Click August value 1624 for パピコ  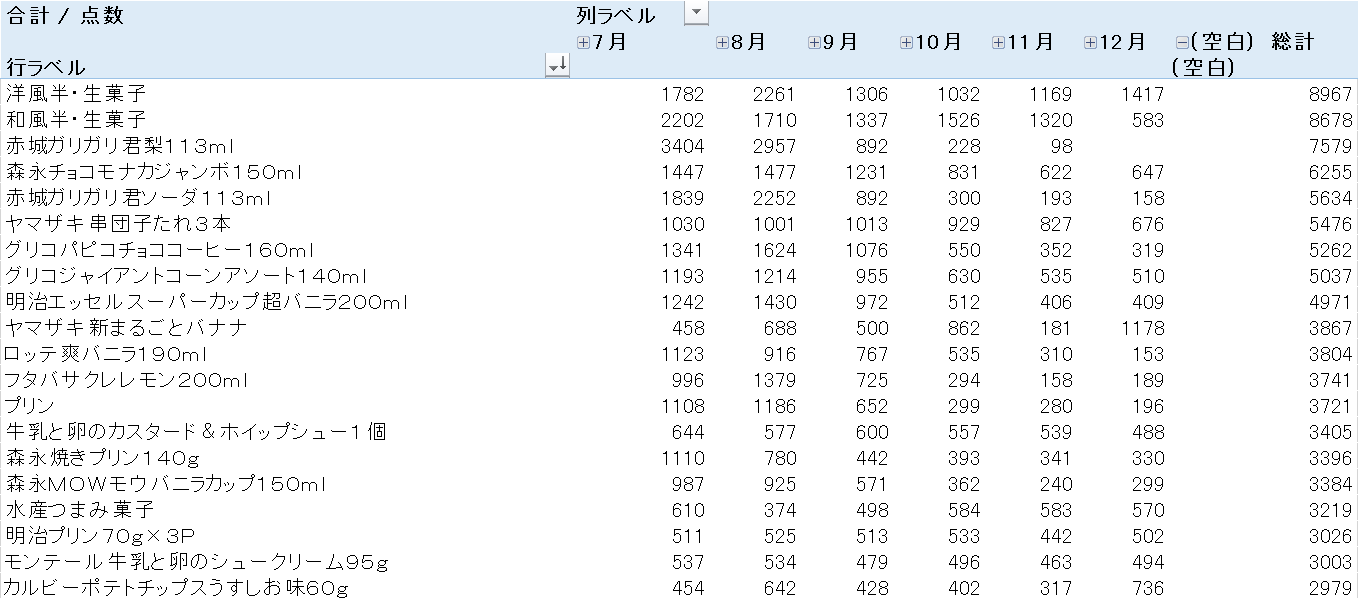[x=775, y=250]
